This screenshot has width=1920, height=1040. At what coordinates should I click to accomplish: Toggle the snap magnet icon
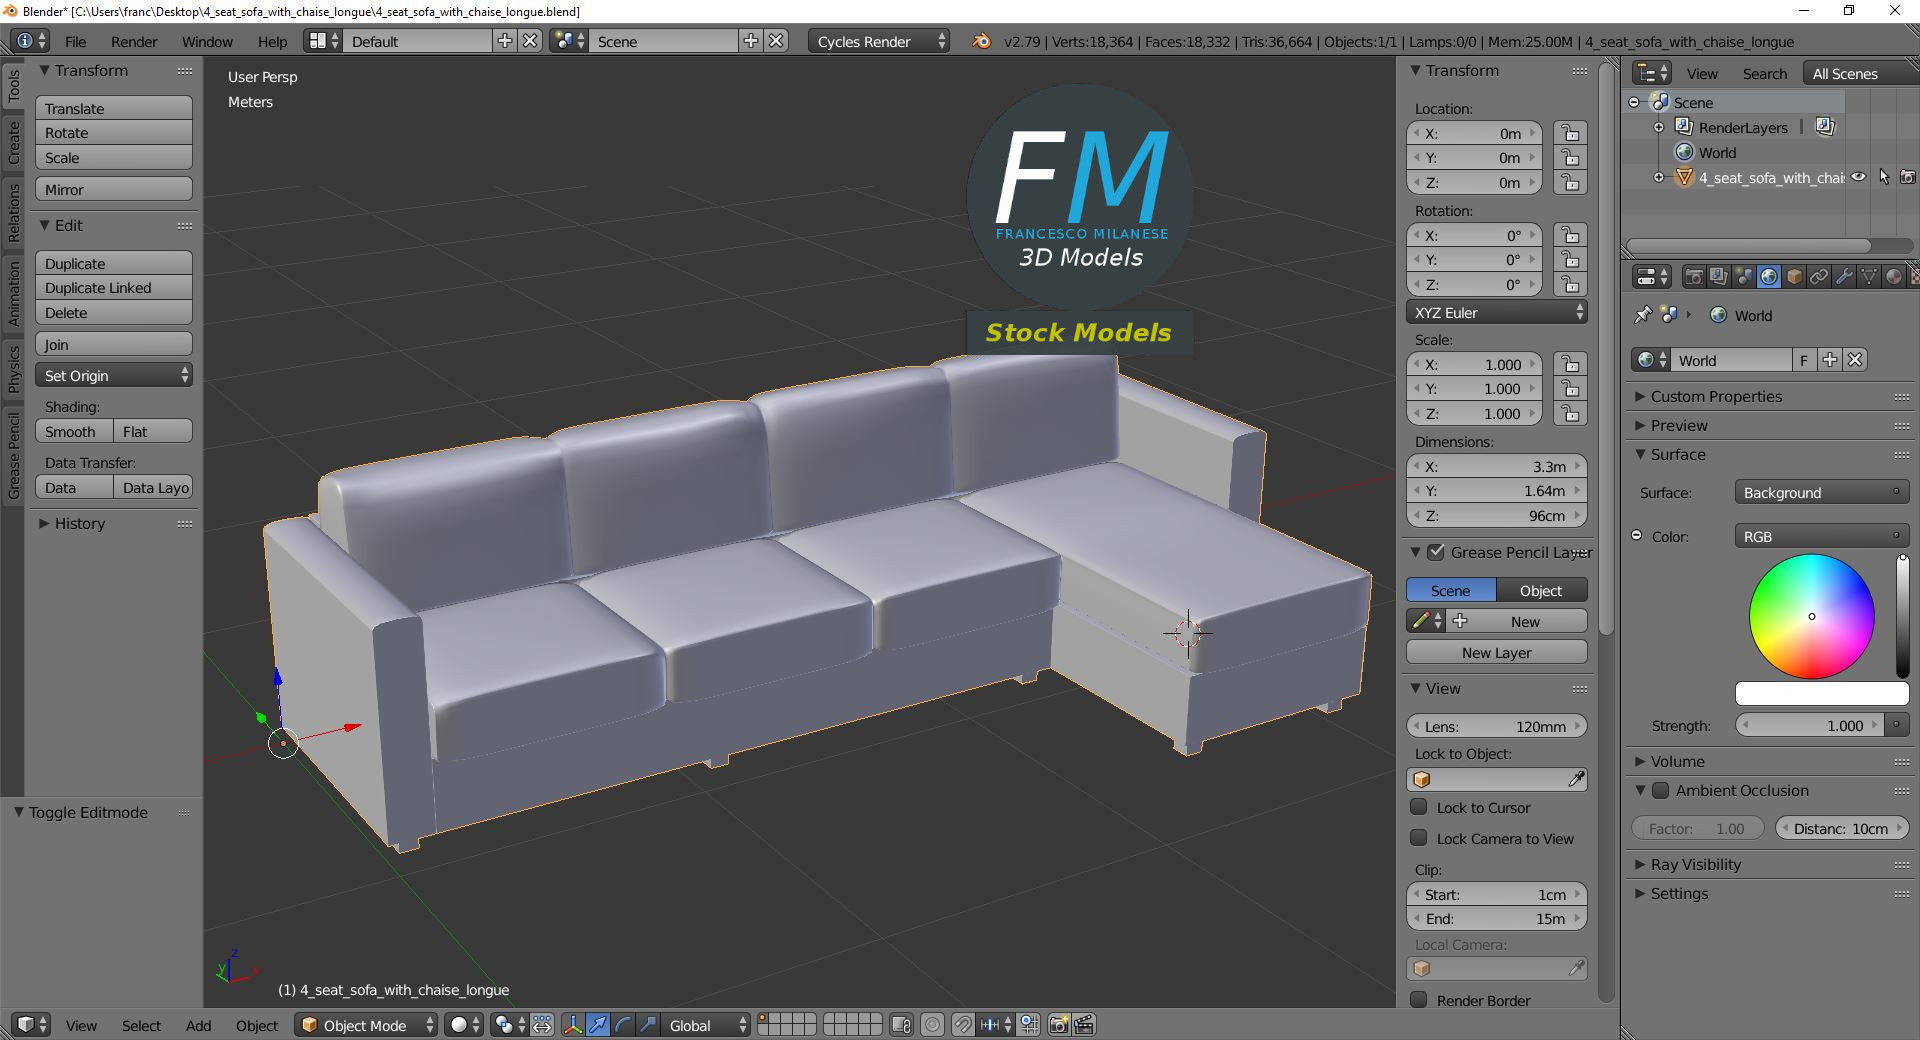[962, 1025]
